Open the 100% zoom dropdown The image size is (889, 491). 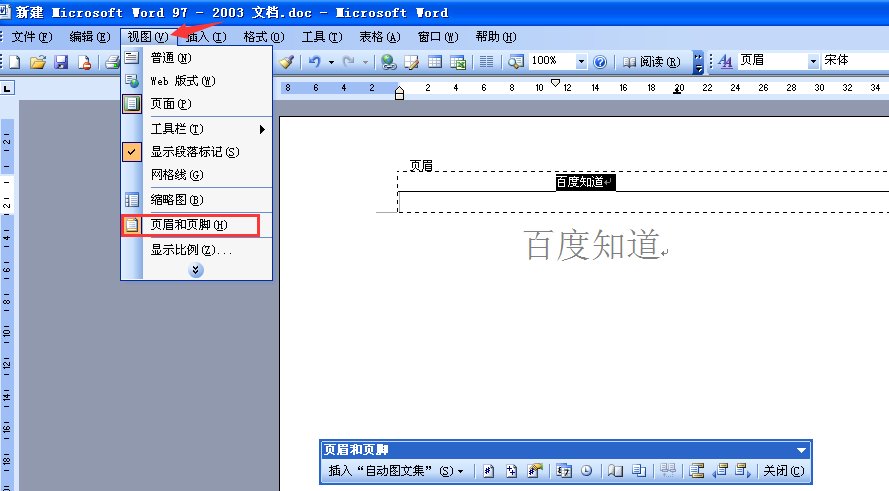coord(581,61)
